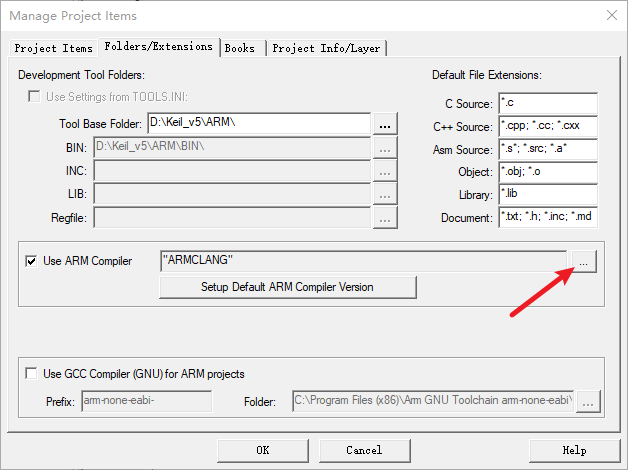Edit the Asm Source extensions field

point(548,149)
